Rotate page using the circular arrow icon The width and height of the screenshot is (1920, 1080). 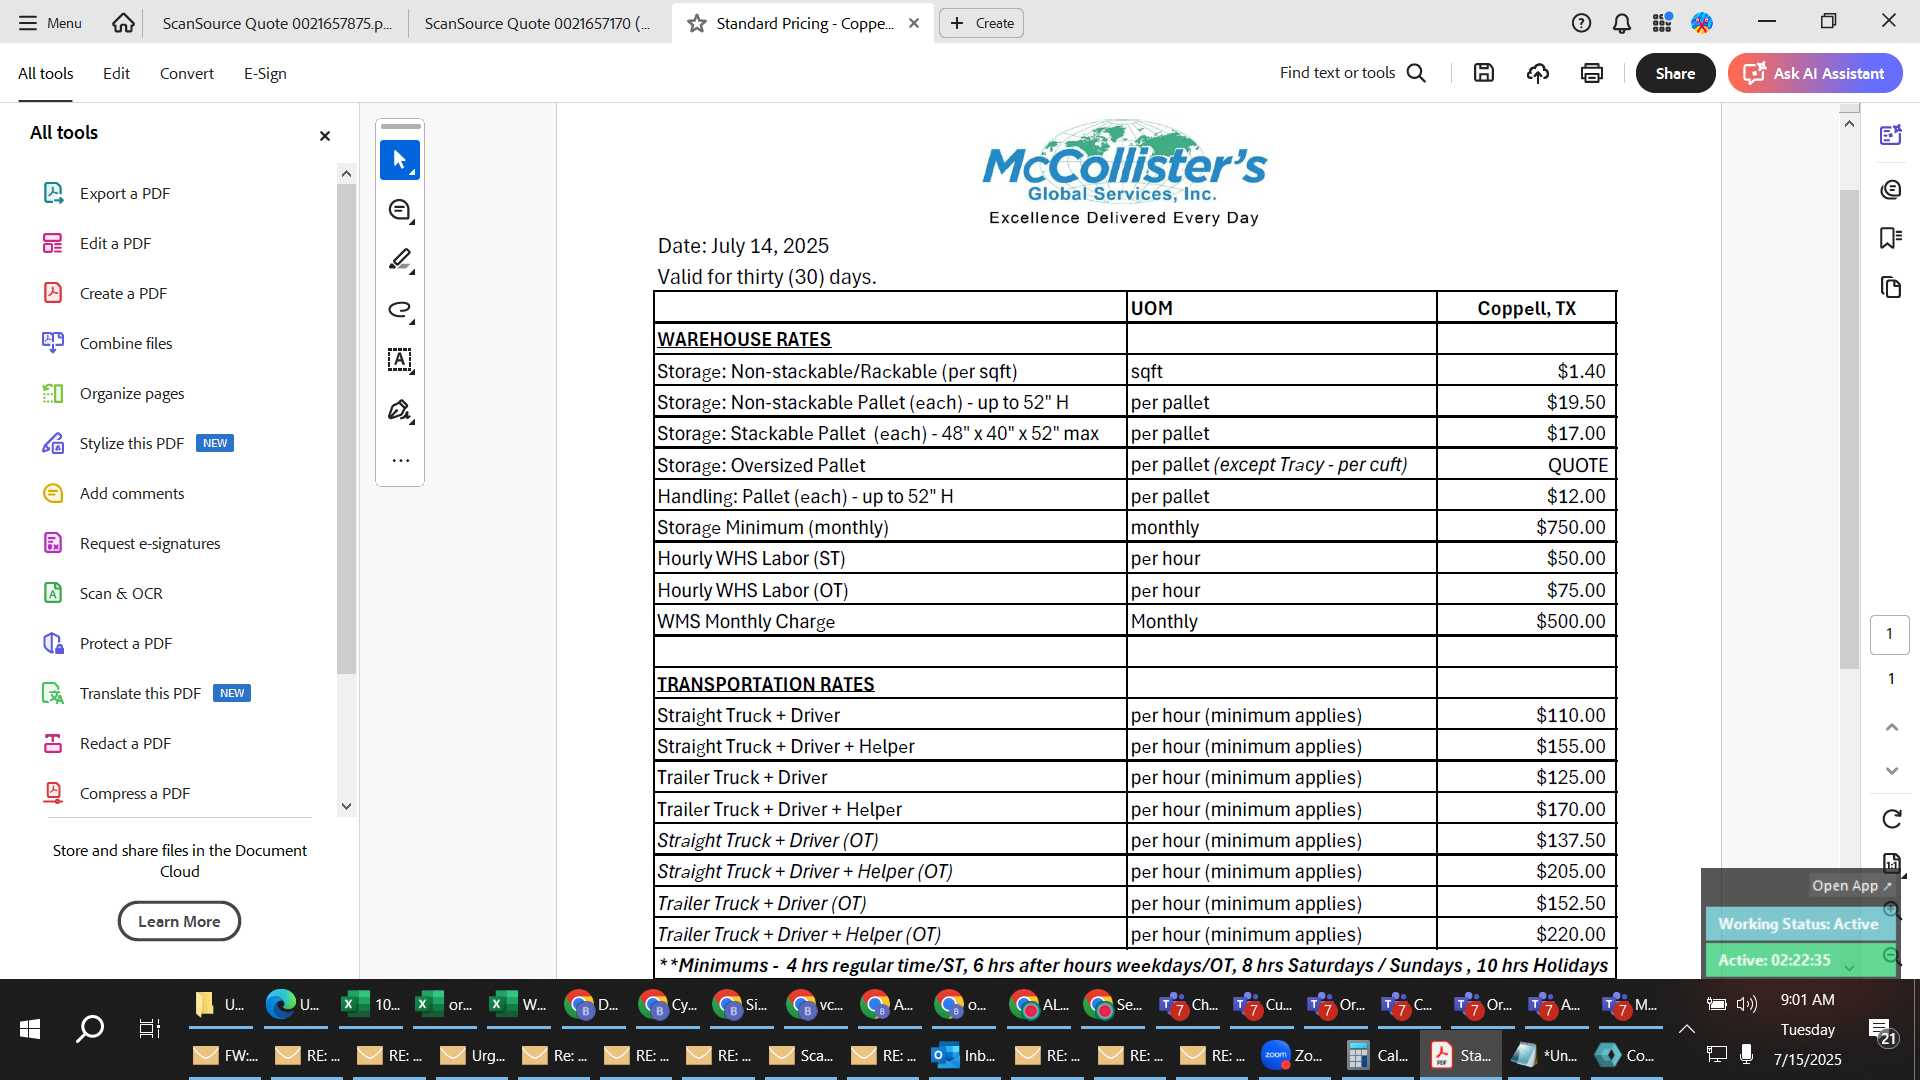[1891, 819]
